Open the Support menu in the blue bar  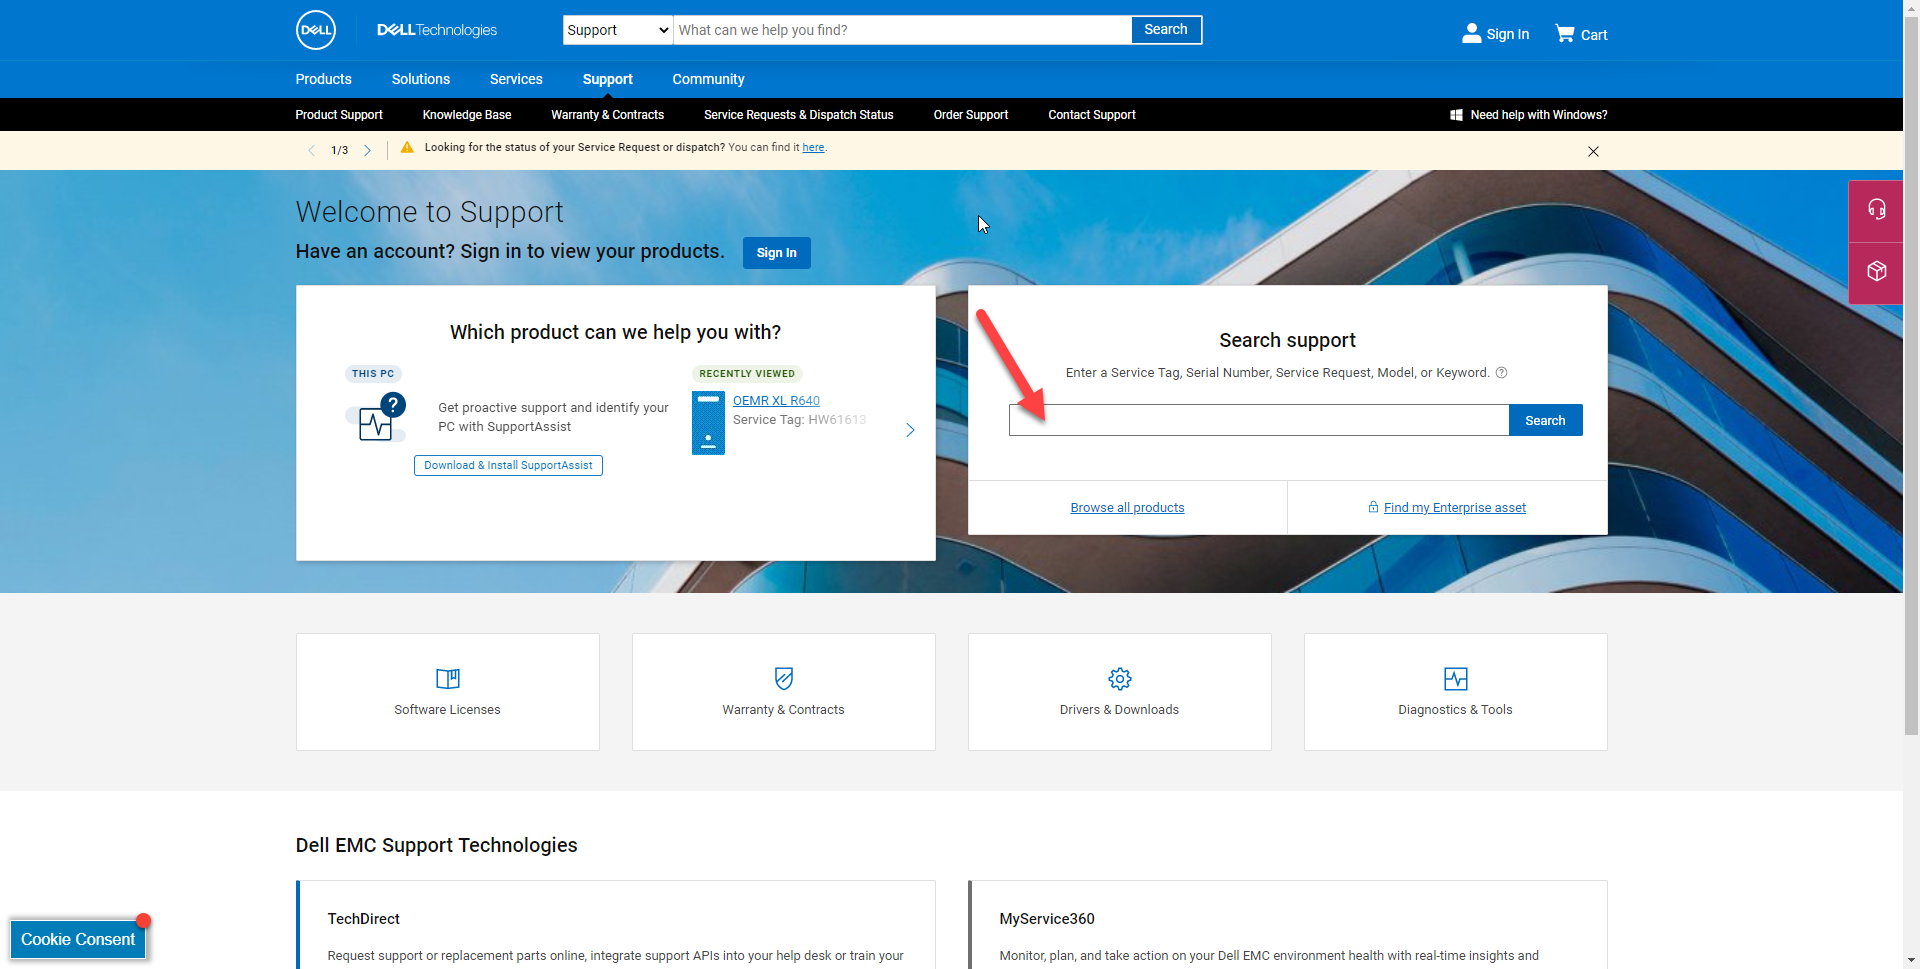[x=608, y=79]
